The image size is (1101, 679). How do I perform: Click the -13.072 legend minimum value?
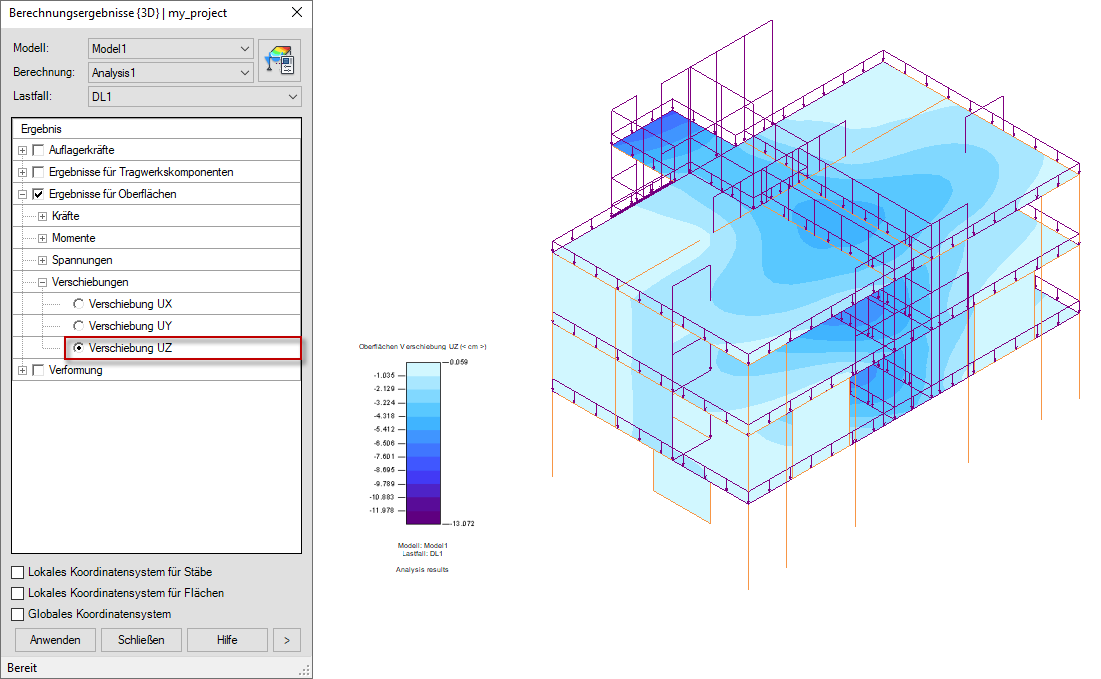click(461, 524)
